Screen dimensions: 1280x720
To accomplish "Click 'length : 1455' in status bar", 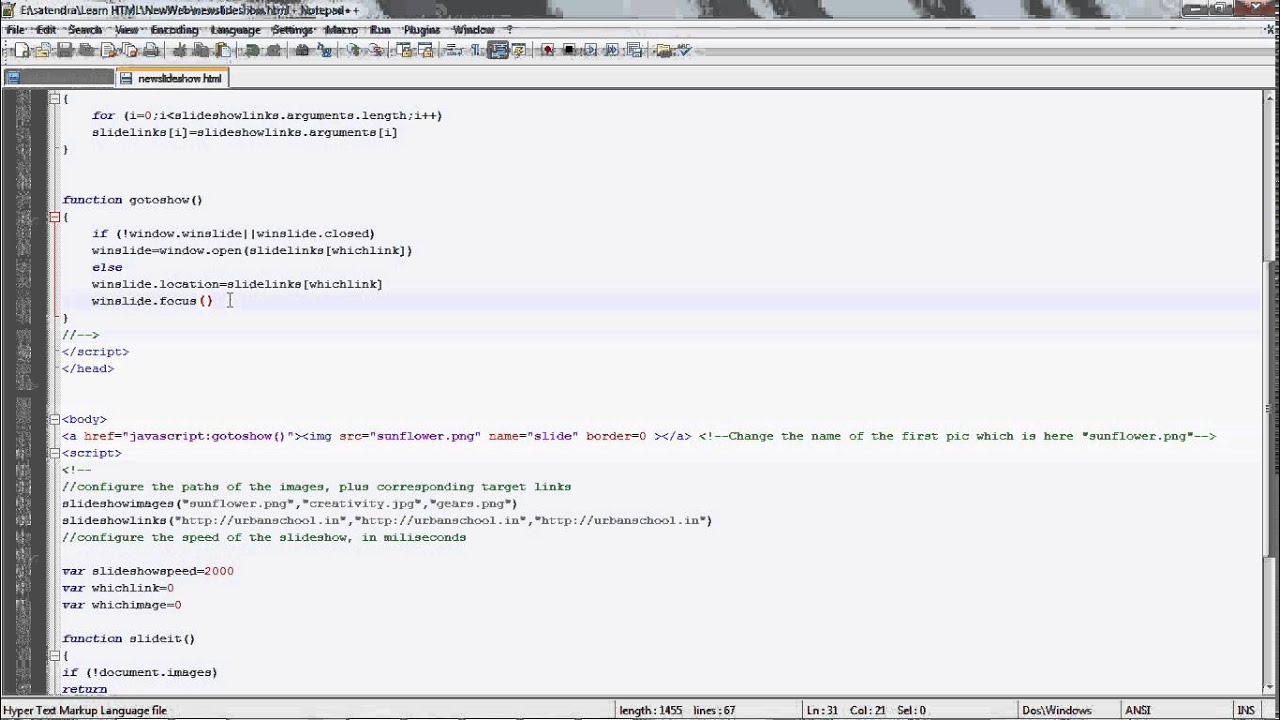I will pos(650,711).
